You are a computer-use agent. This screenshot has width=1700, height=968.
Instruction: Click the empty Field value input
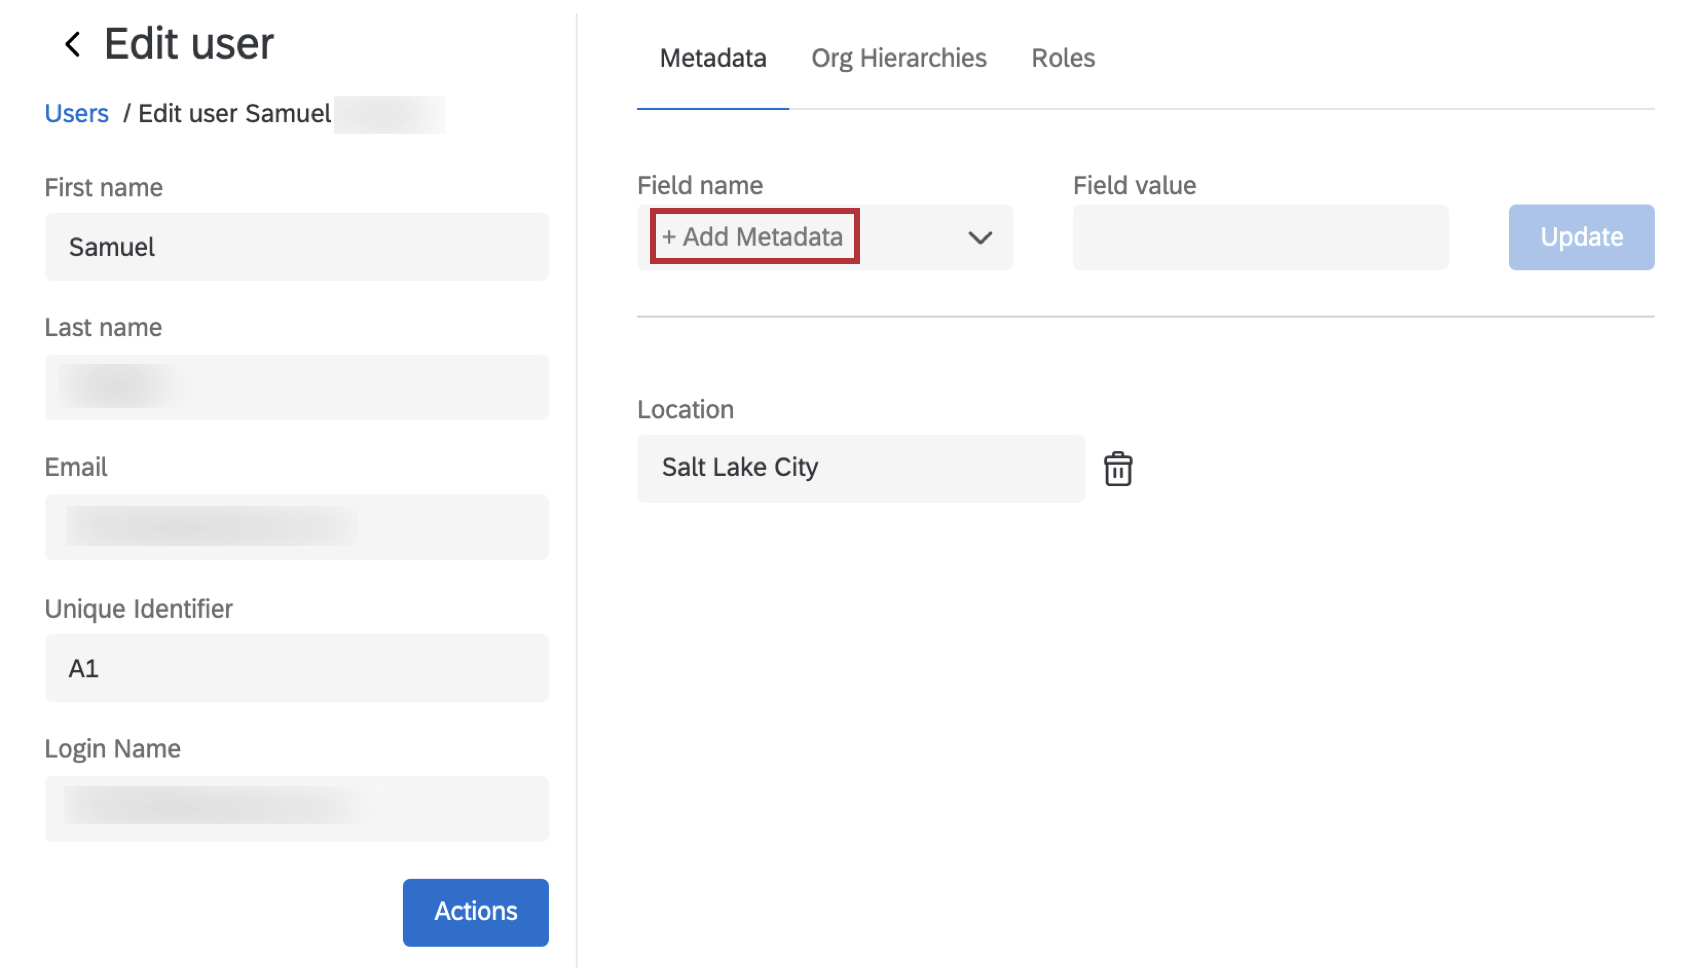1259,238
